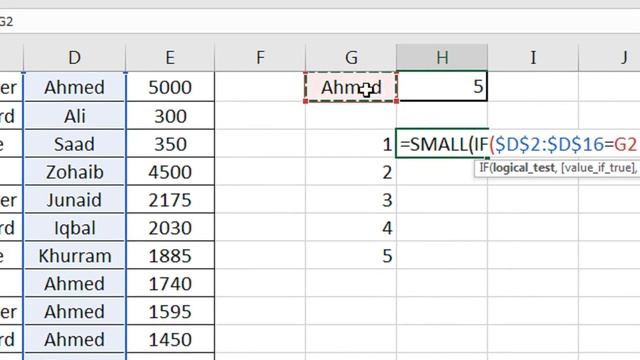Screen dimensions: 640x360
Task: Select the Zohaib cell
Action: [74, 172]
